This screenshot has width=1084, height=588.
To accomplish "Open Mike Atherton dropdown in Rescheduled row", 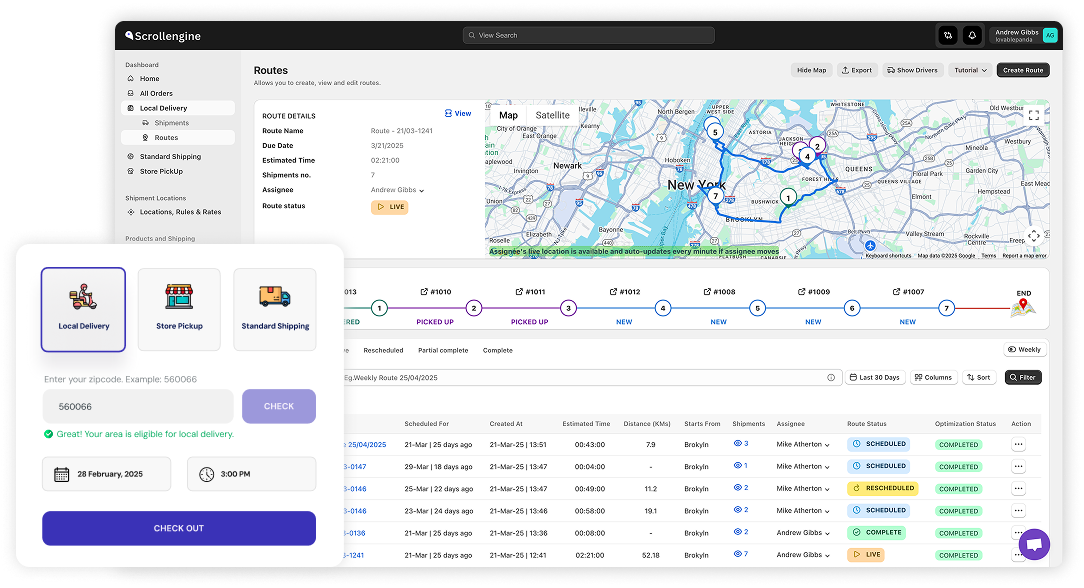I will [x=803, y=489].
